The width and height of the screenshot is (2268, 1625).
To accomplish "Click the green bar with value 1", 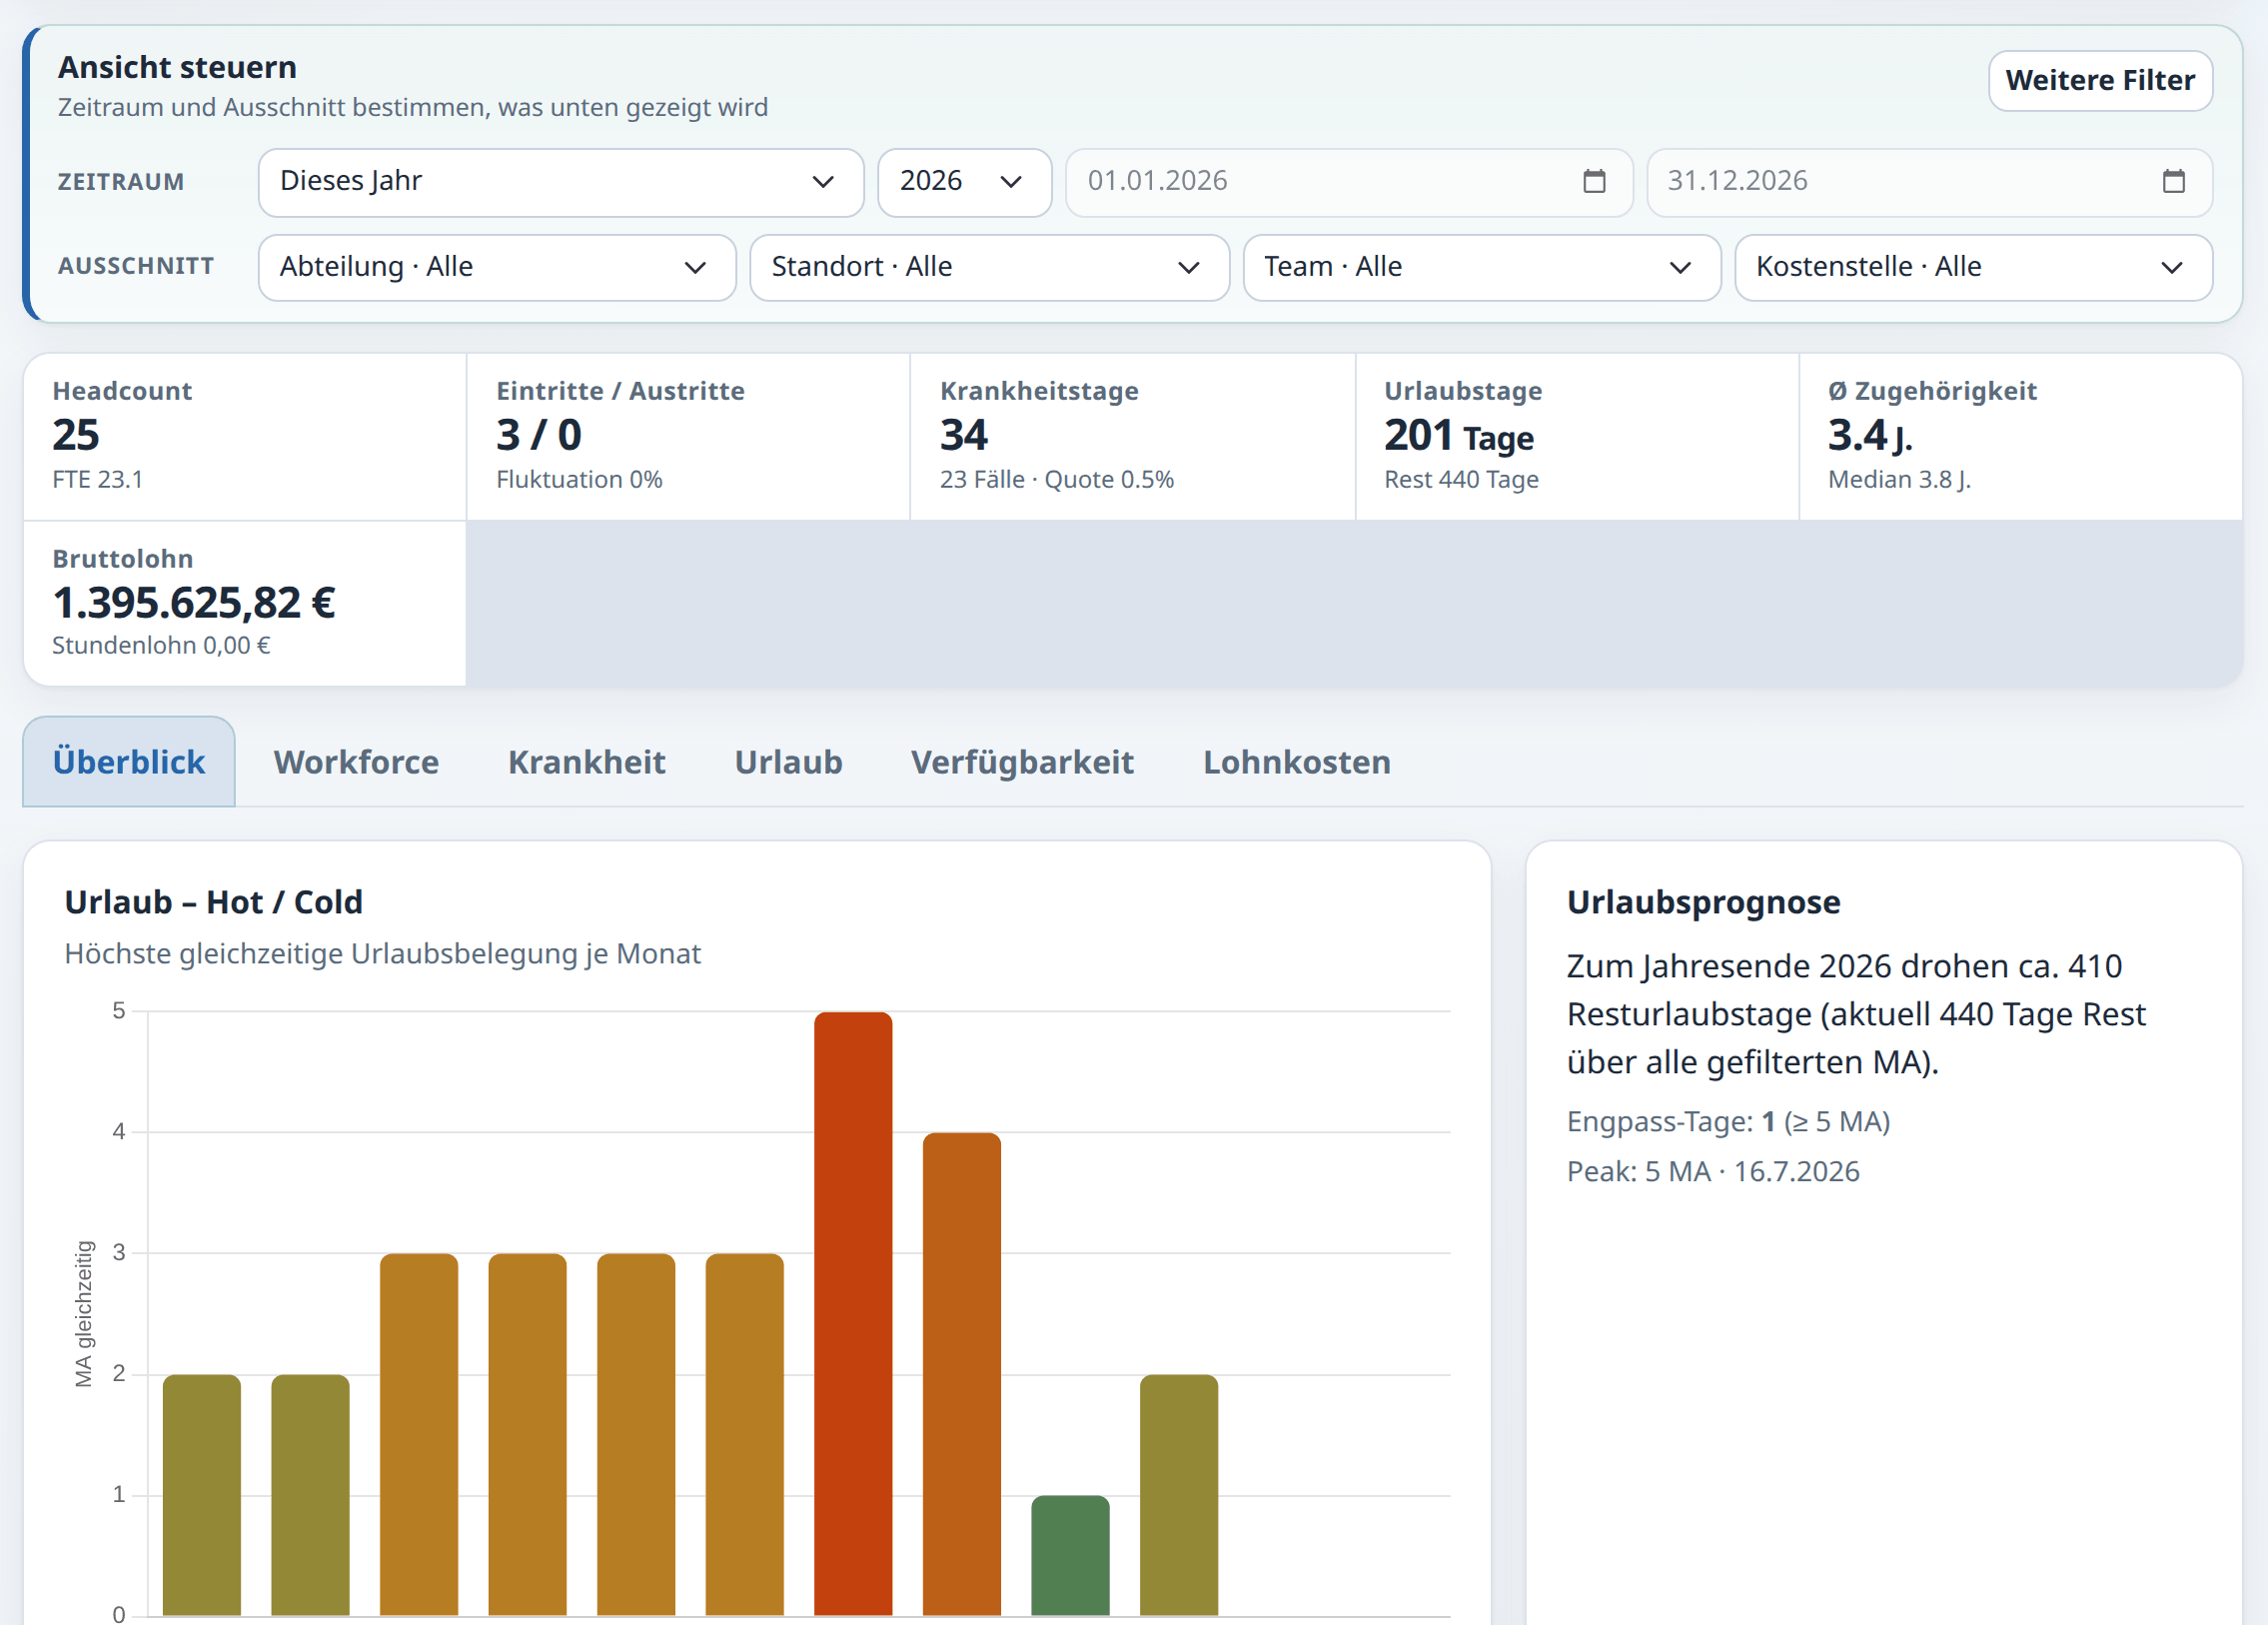I will tap(1070, 1555).
